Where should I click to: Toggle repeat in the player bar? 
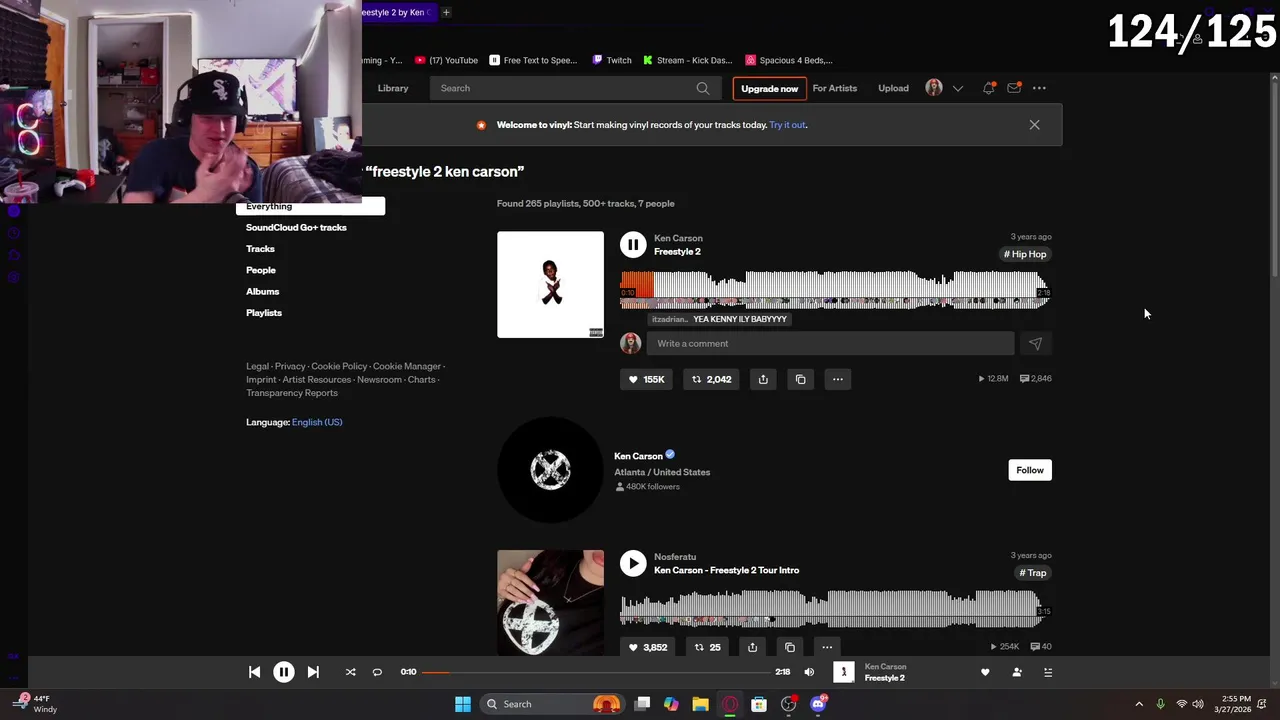coord(377,672)
